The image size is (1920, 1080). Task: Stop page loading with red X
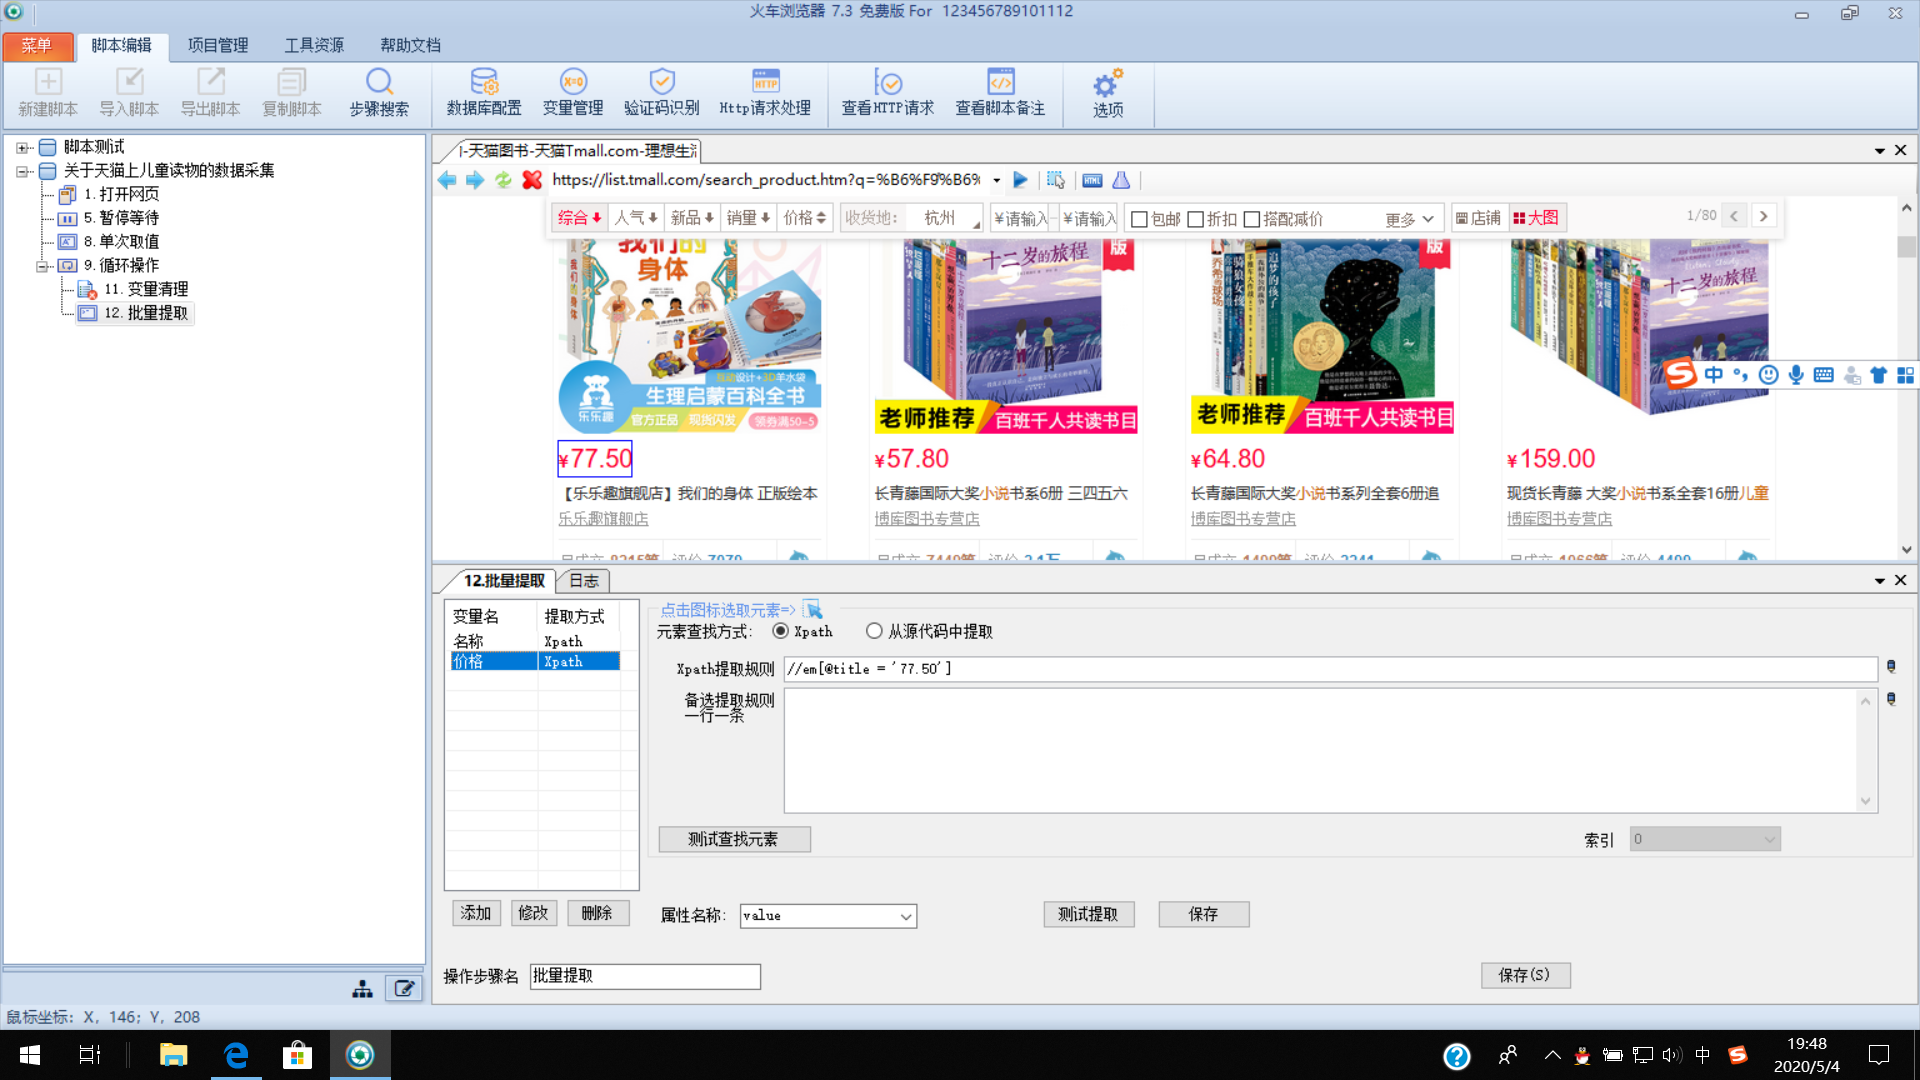point(532,180)
